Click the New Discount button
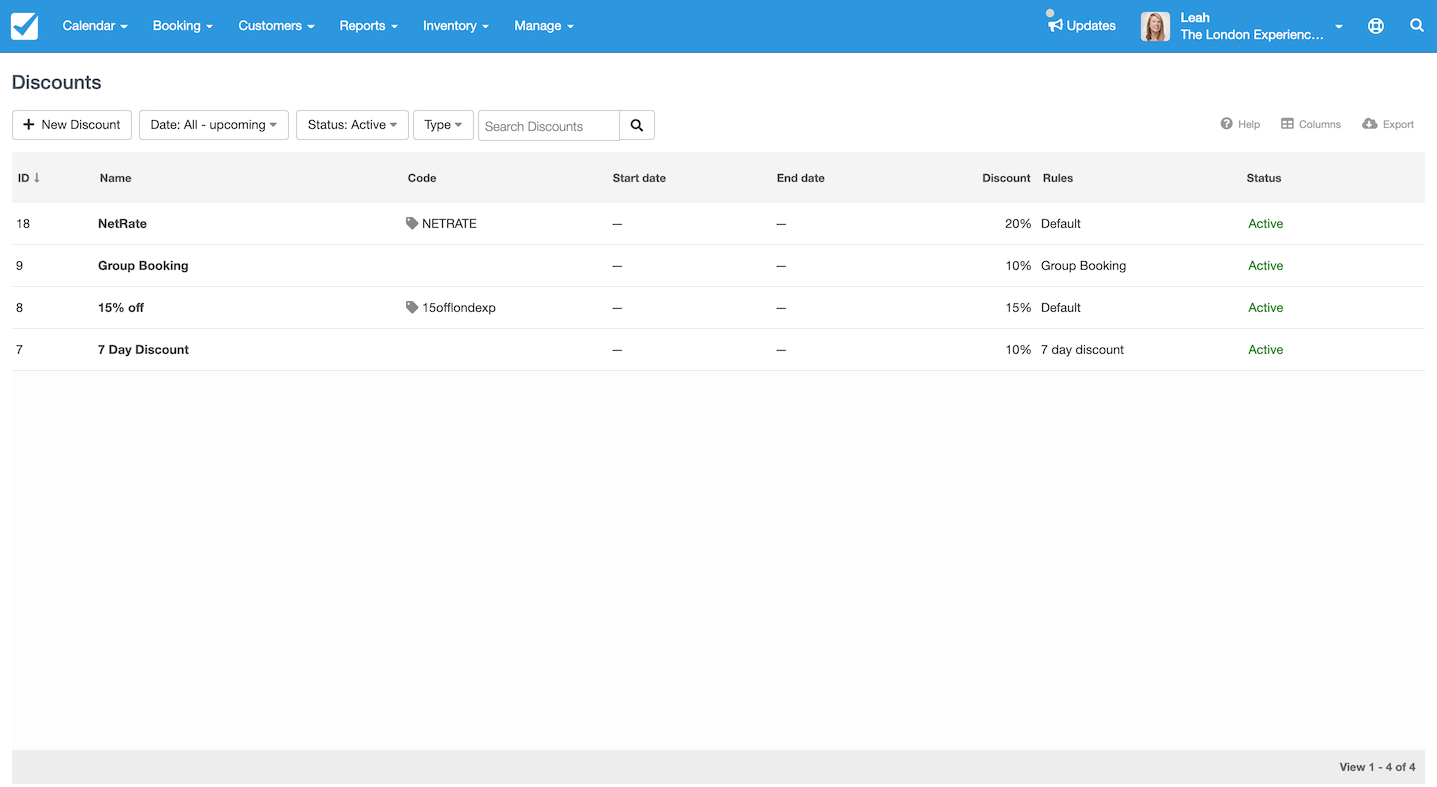Viewport: 1437px width, 787px height. (72, 125)
